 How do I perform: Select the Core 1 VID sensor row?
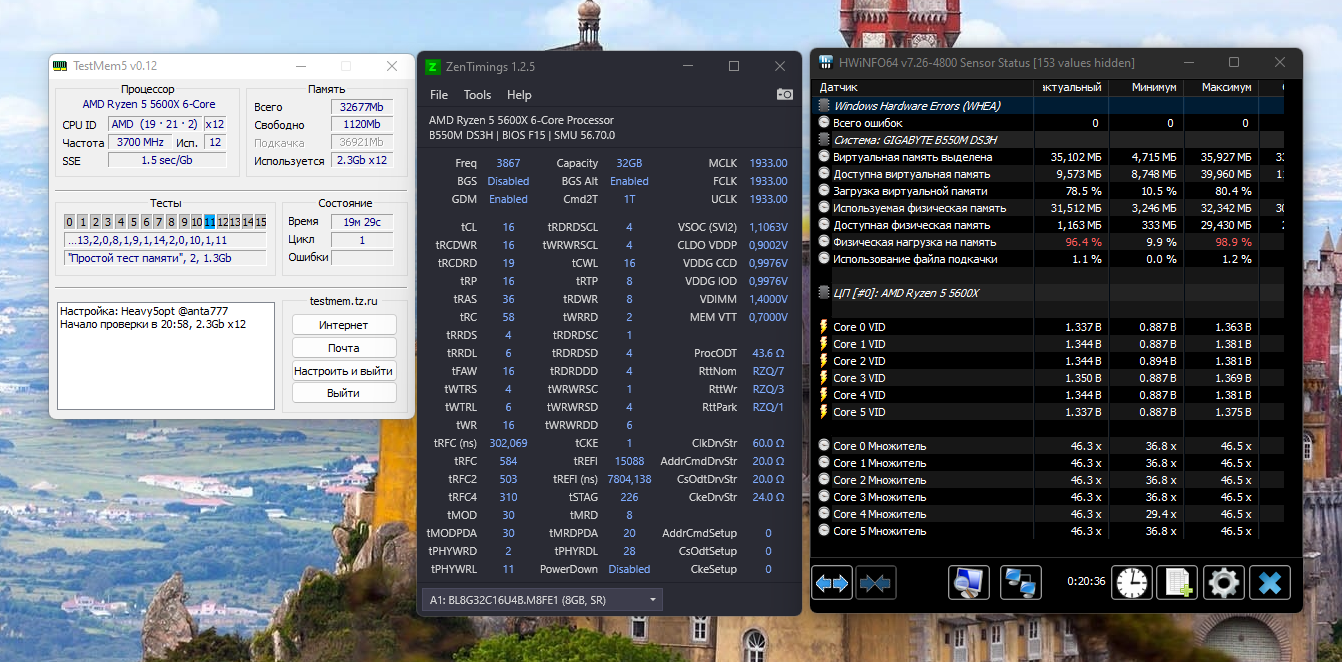[1050, 344]
